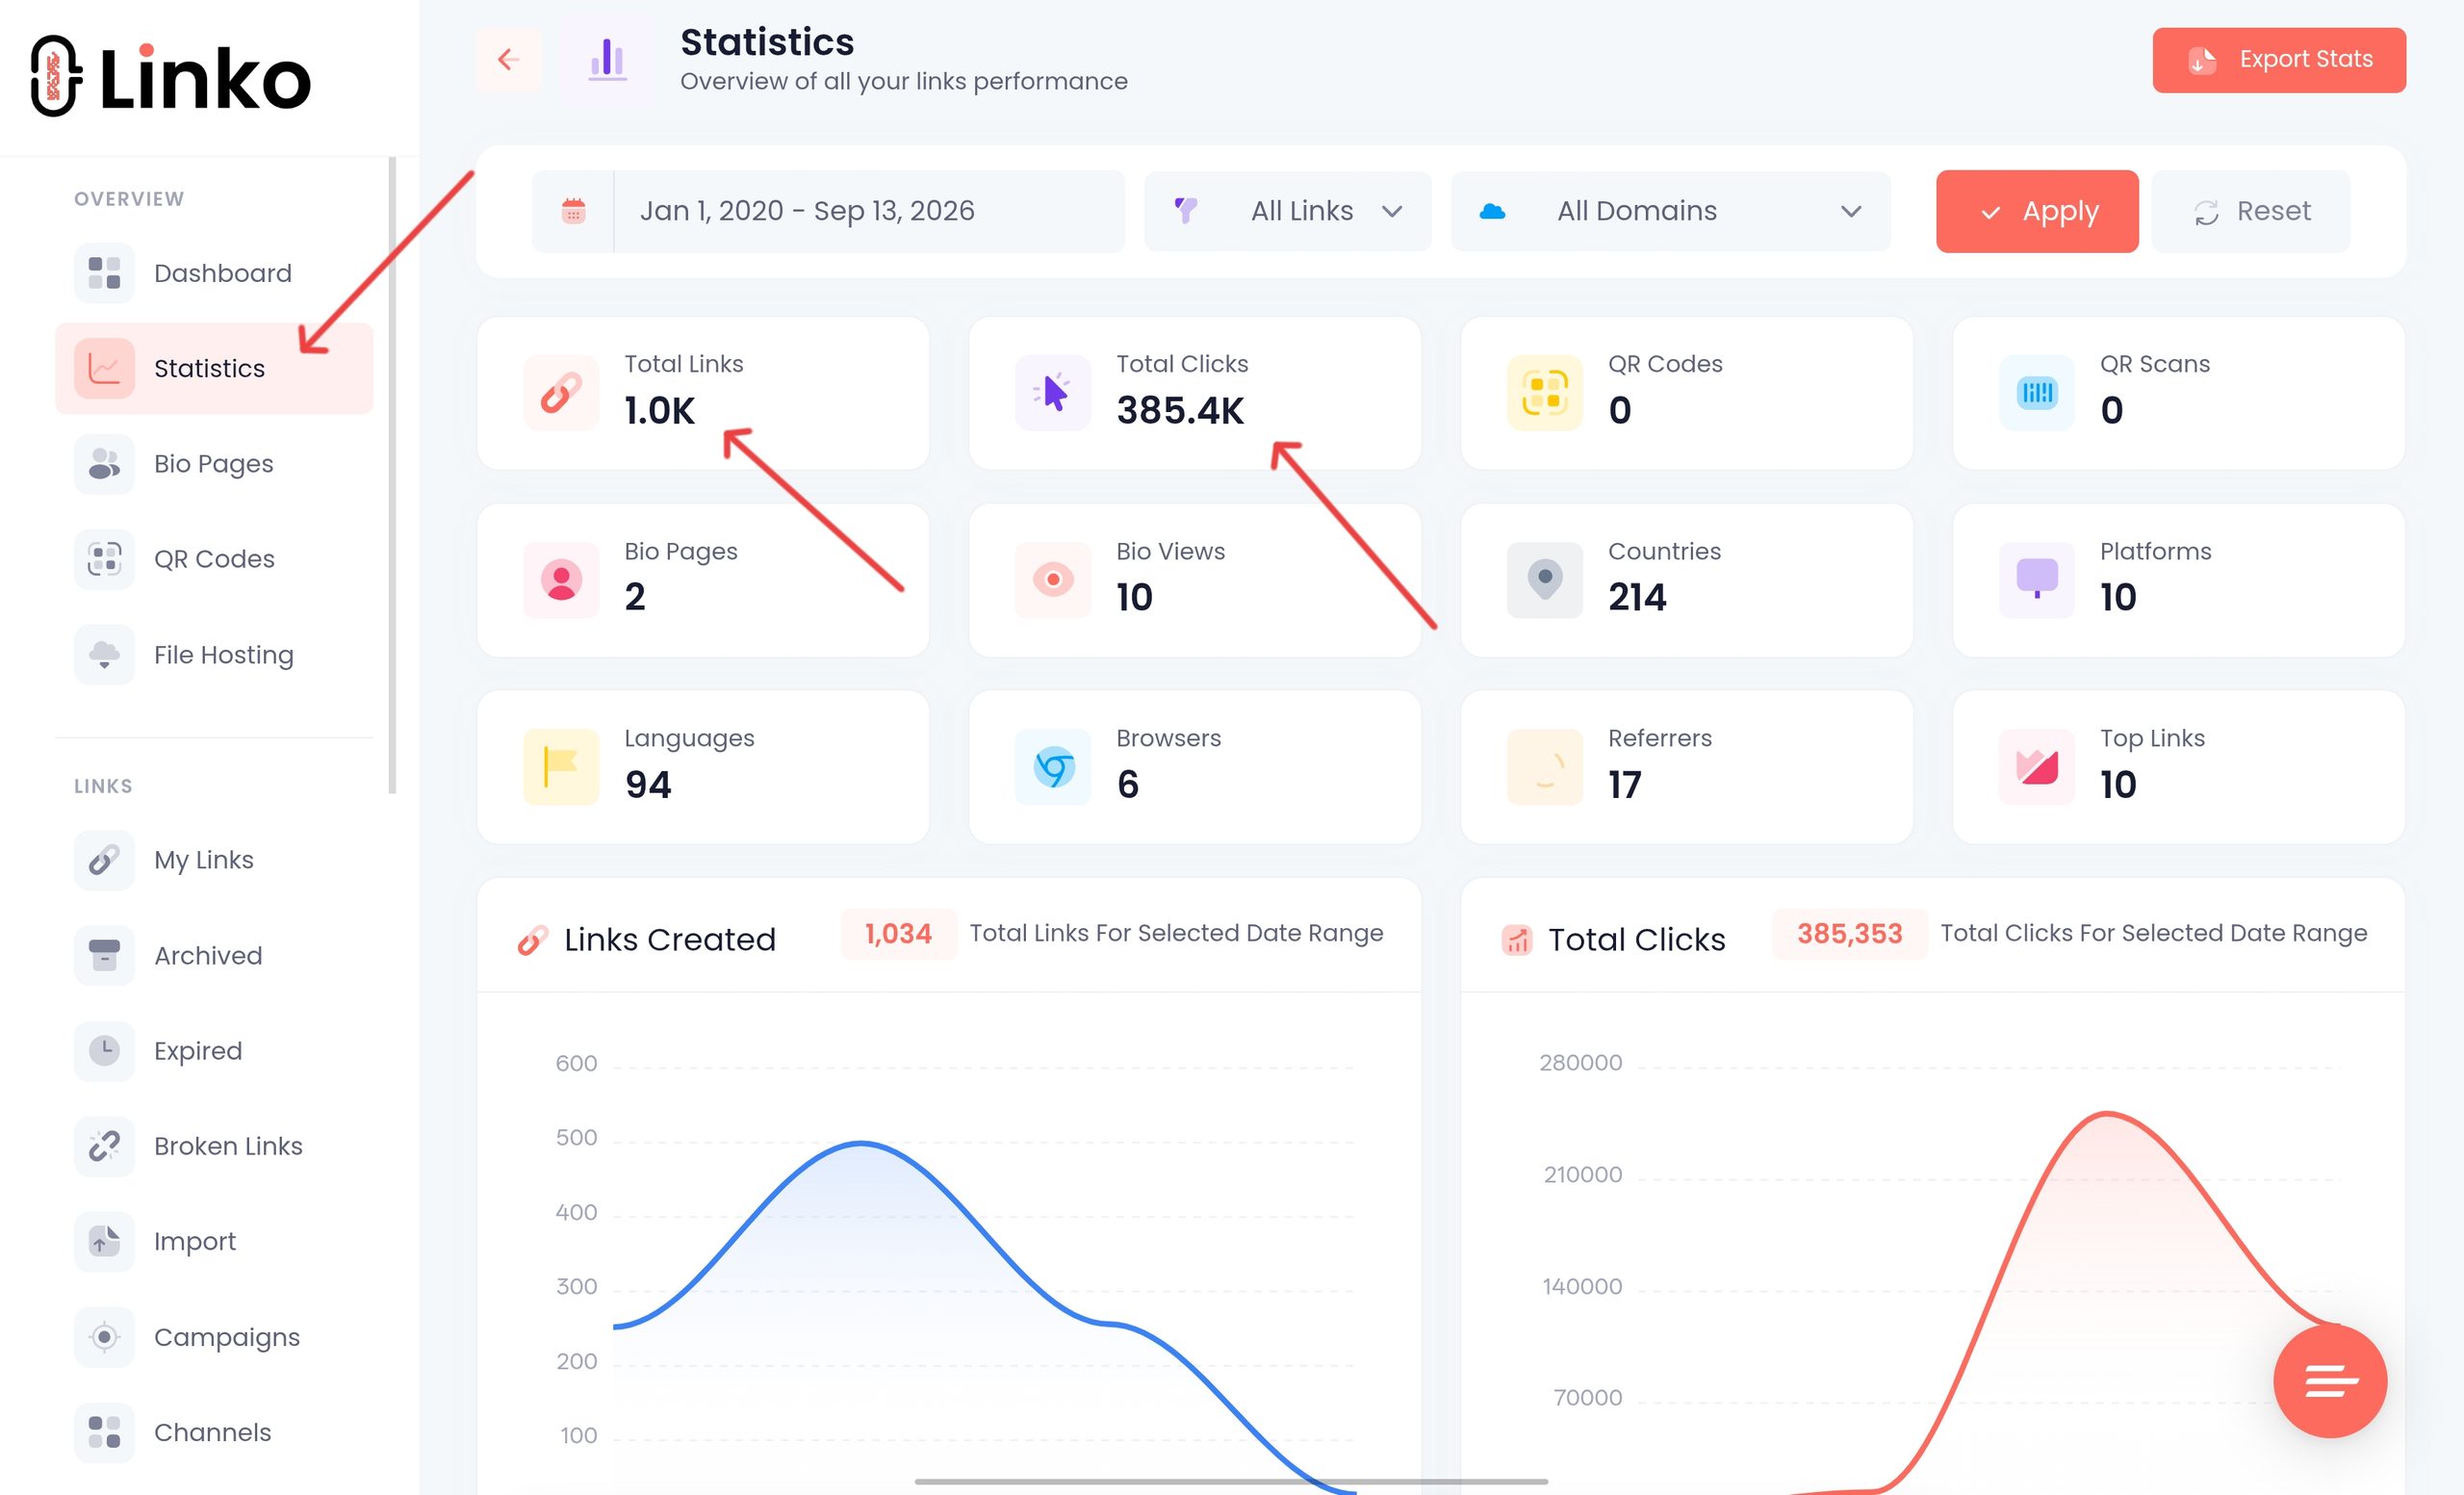Viewport: 2464px width, 1495px height.
Task: Click the QR Codes card icon
Action: [x=1545, y=393]
